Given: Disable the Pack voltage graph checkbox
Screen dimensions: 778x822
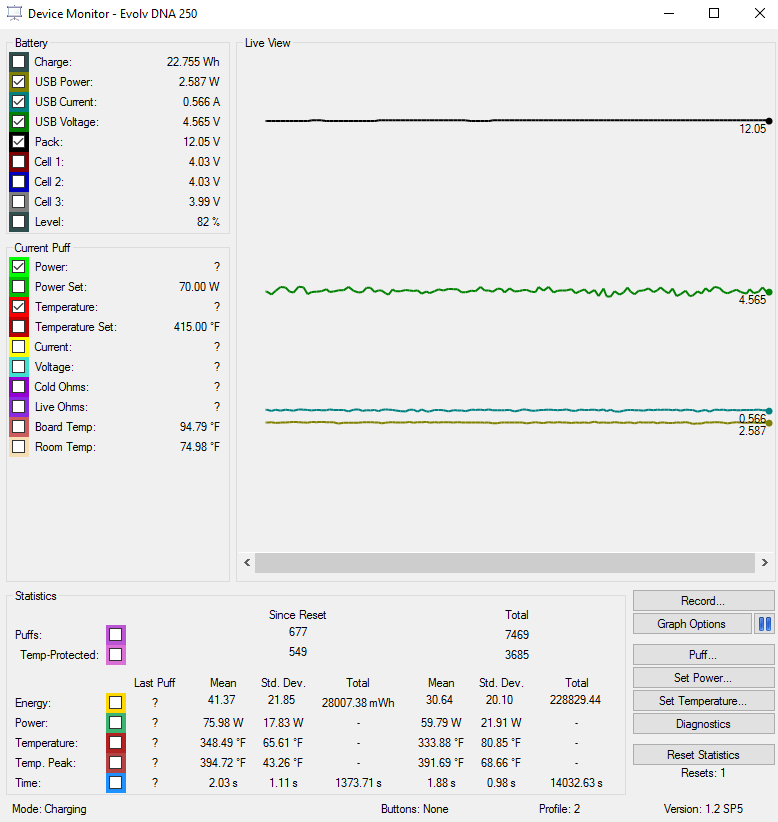Looking at the screenshot, I should click(19, 142).
